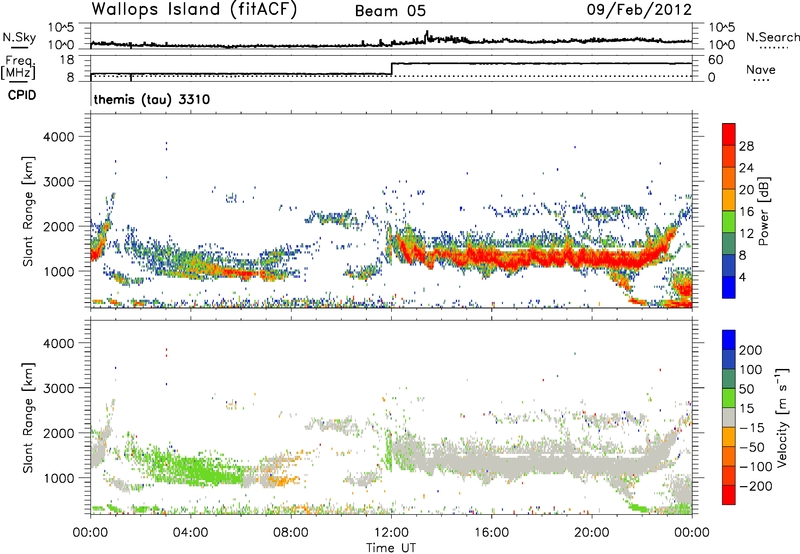
Task: Click the gray segment of the Velocity color bar
Action: click(x=729, y=417)
